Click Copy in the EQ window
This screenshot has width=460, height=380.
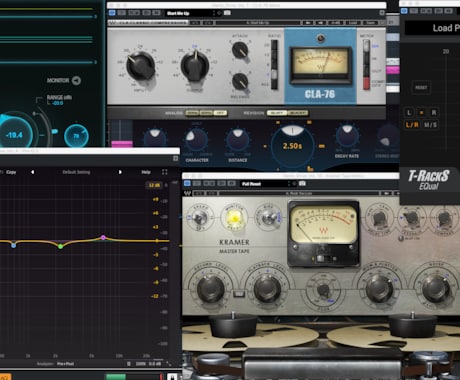click(x=11, y=172)
